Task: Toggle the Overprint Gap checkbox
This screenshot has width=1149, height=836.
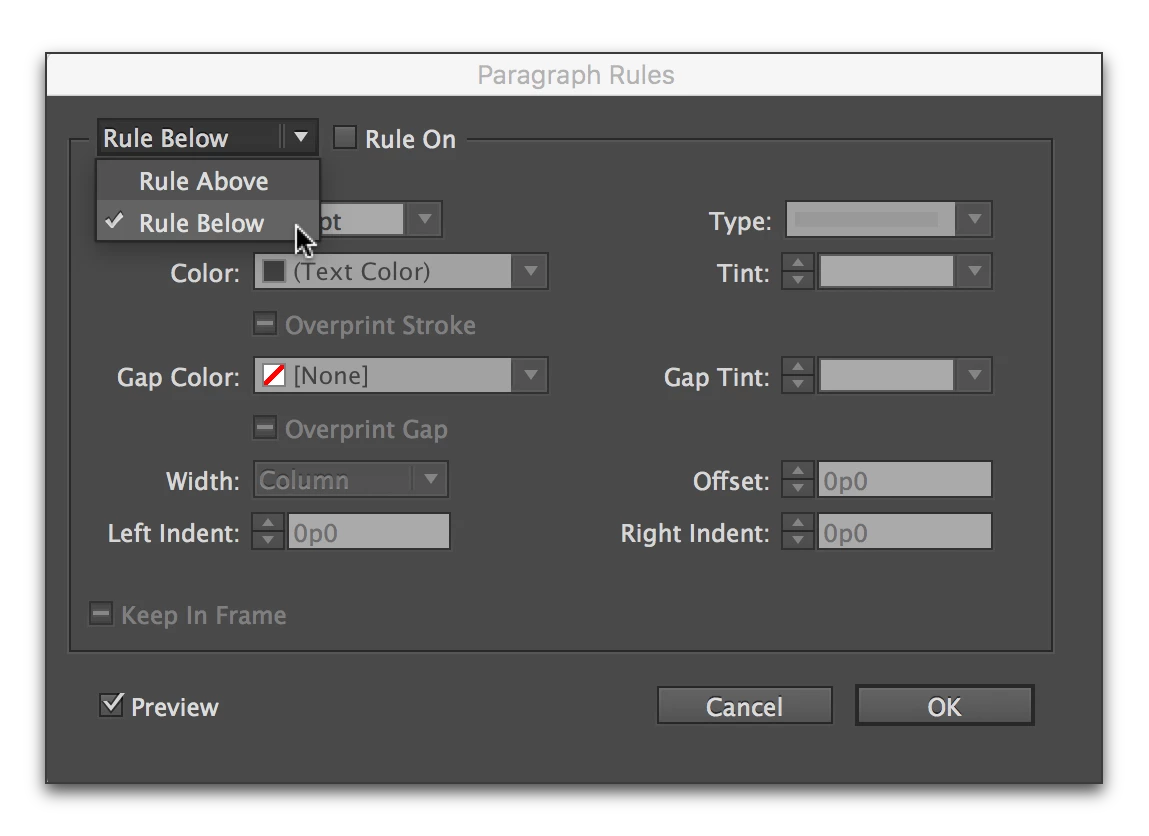Action: (265, 428)
